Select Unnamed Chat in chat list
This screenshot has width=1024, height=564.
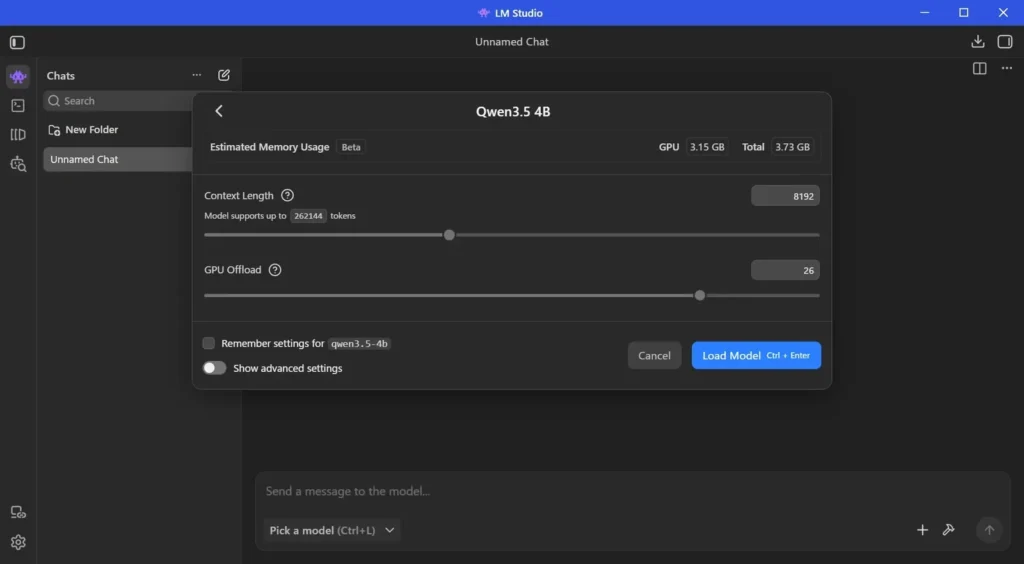point(119,159)
